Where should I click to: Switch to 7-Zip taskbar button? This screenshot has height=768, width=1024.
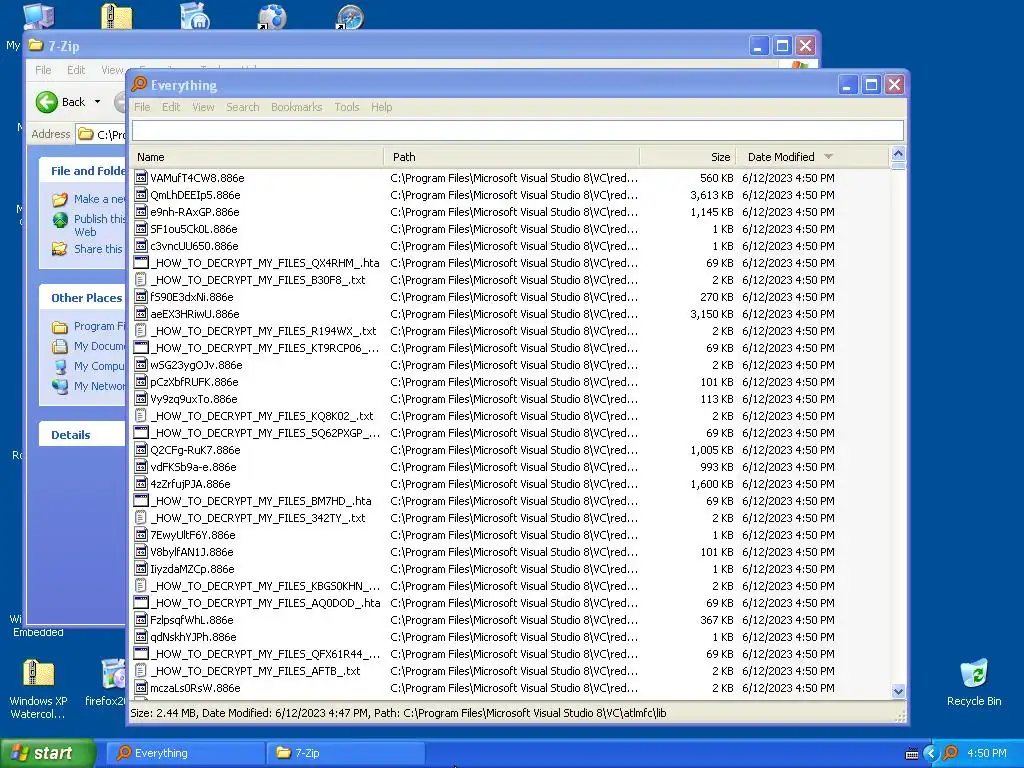point(345,753)
